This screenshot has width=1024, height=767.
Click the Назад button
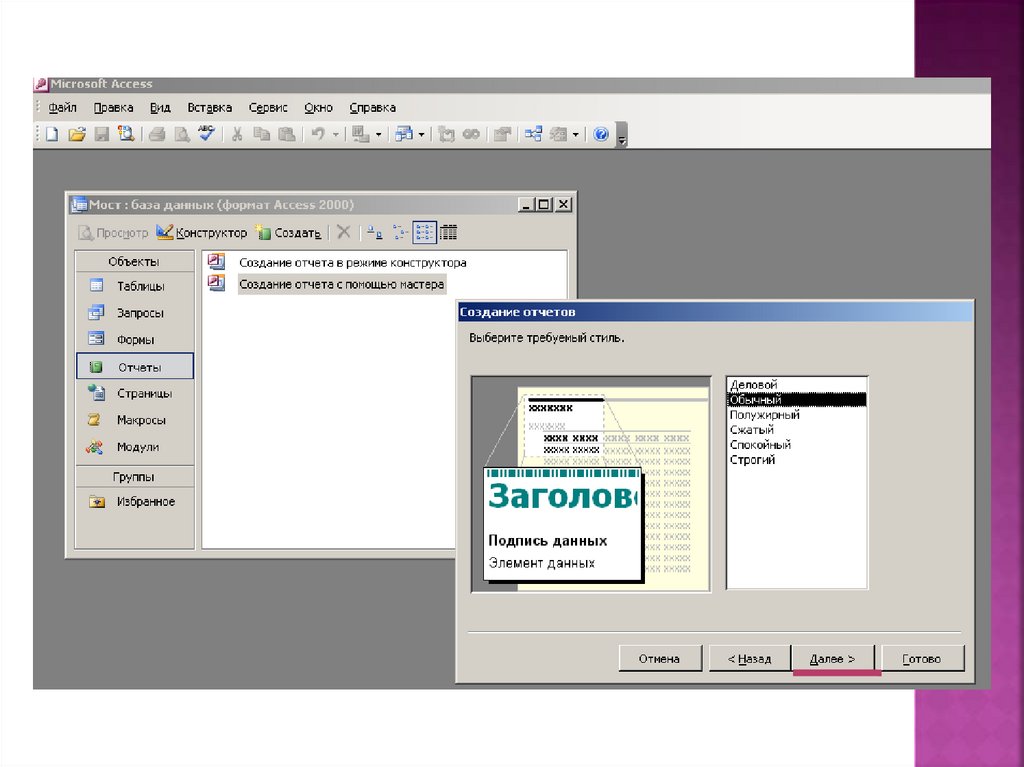coord(750,659)
